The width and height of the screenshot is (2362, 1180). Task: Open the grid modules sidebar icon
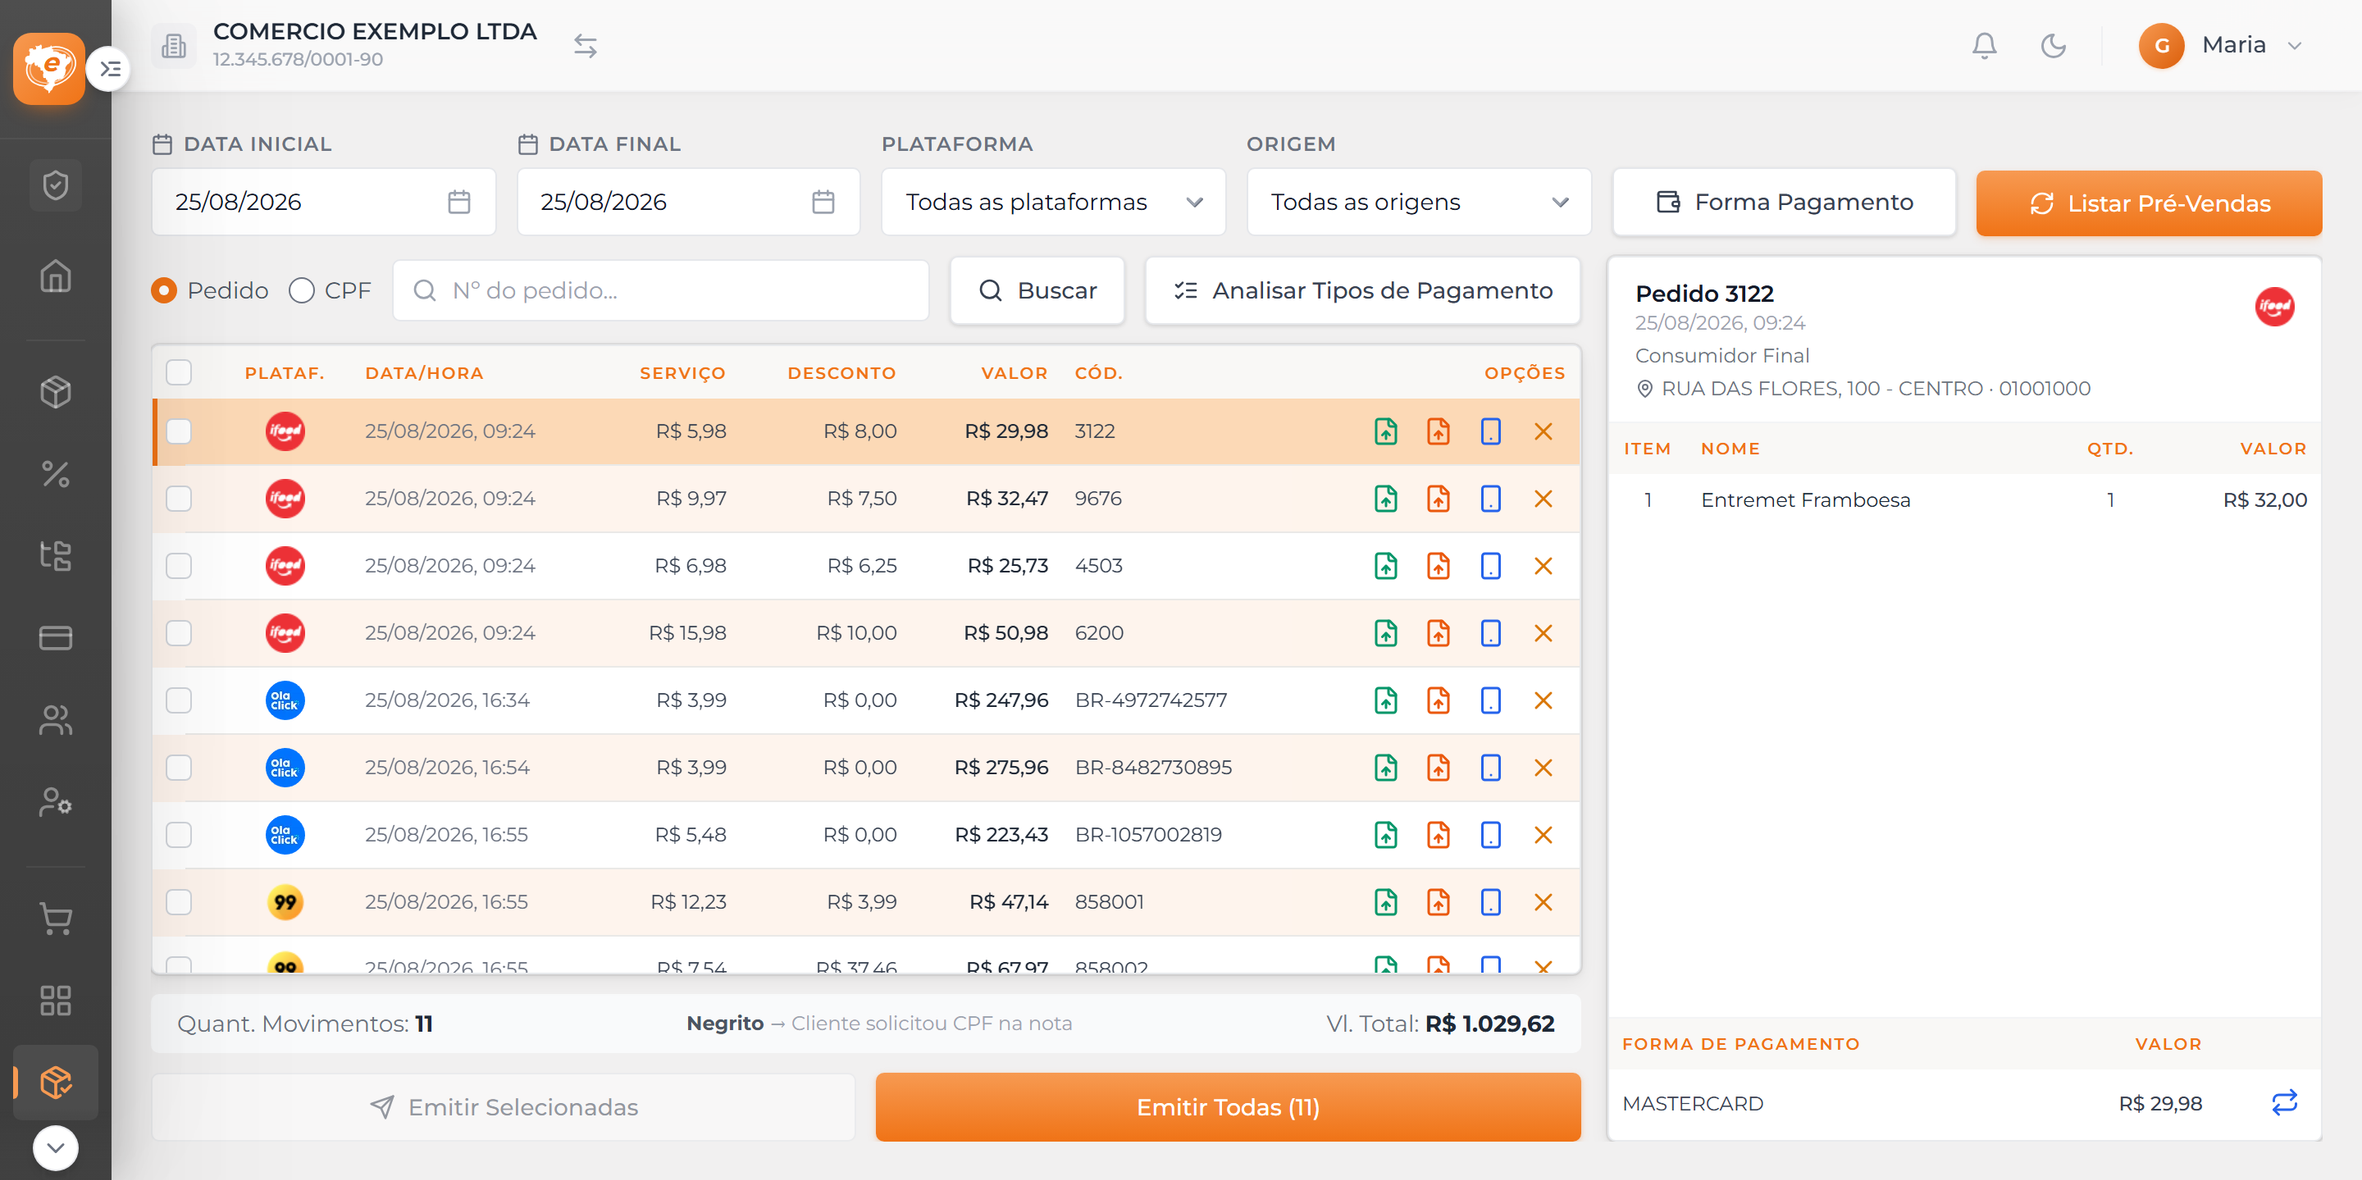[x=55, y=1000]
